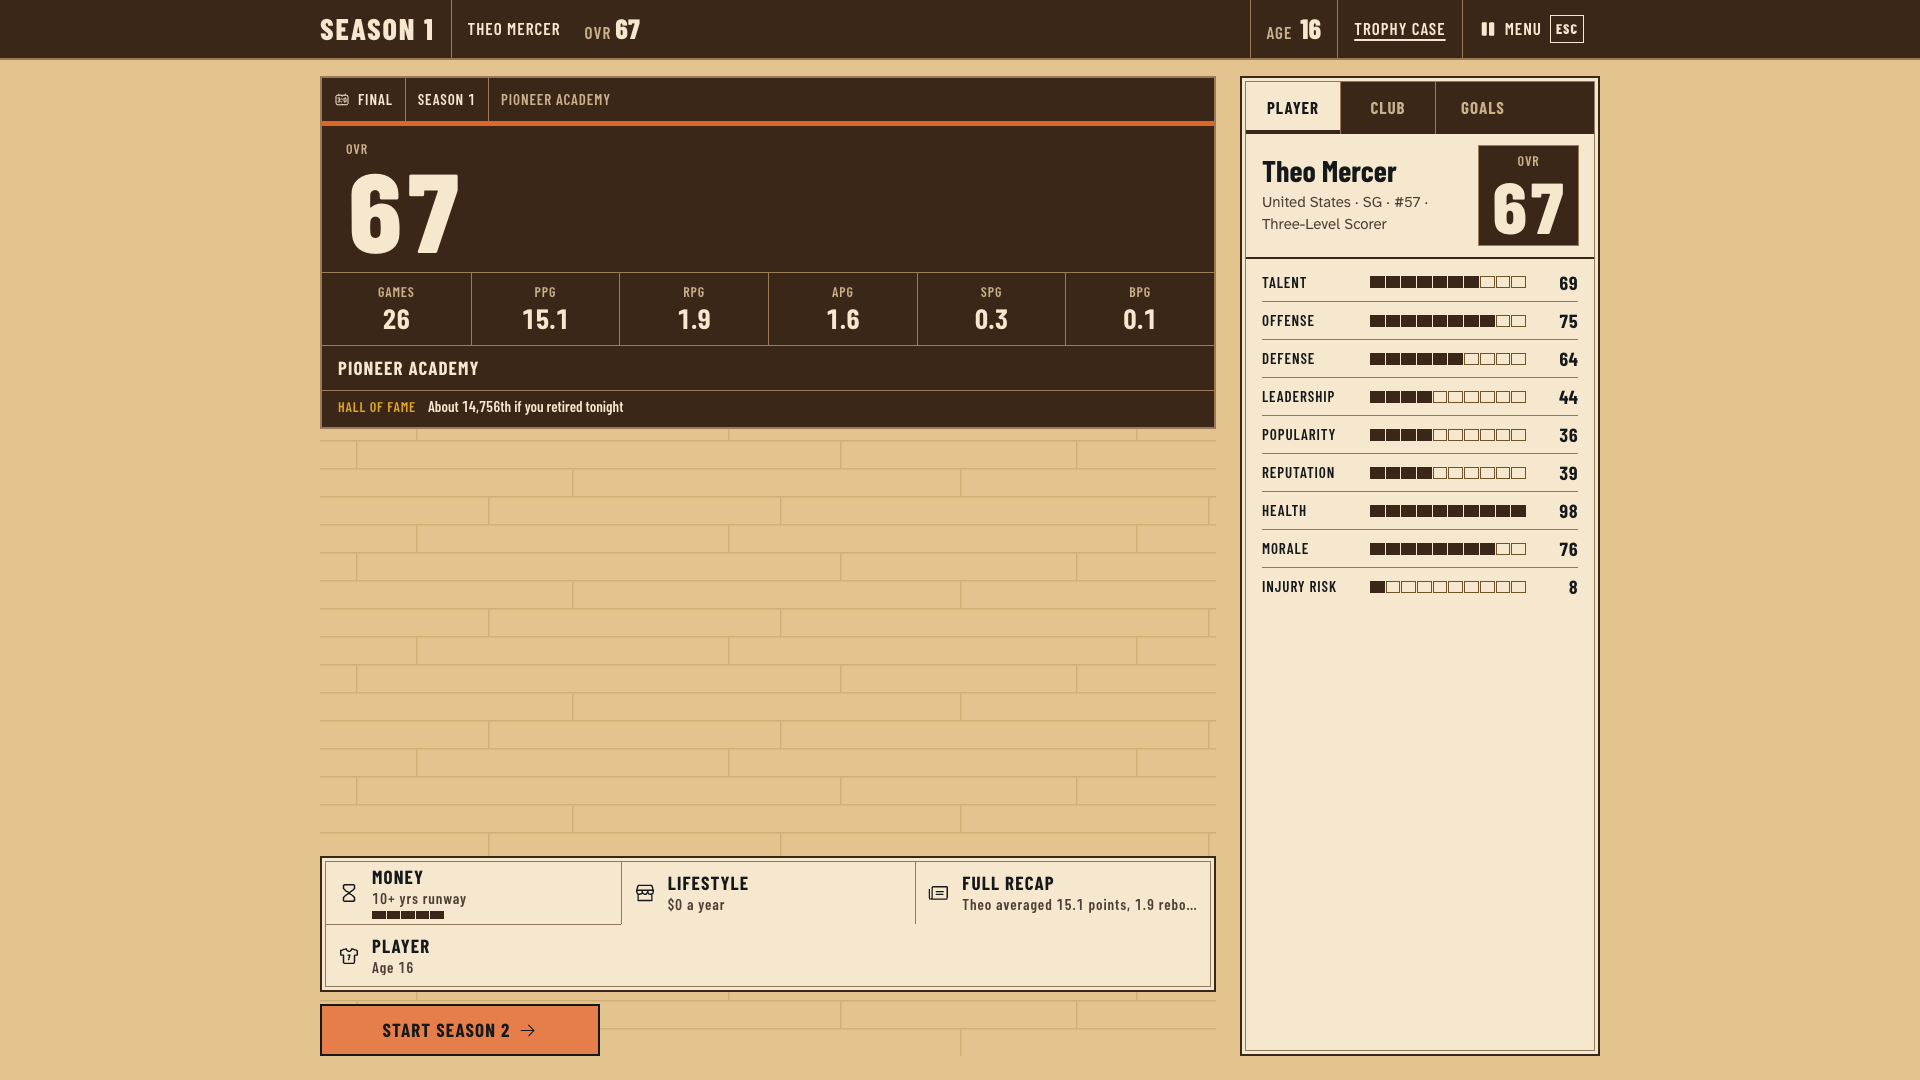Click the Hall of Fame ranking line

[x=768, y=408]
